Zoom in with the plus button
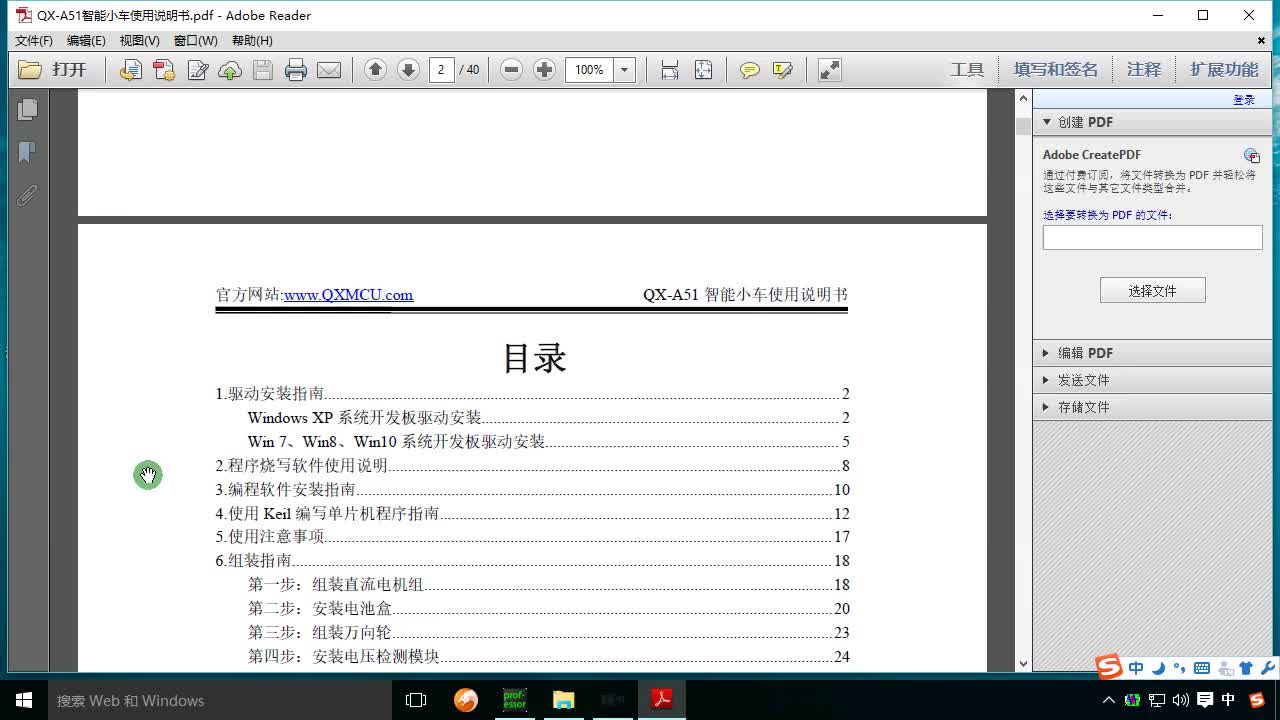Image resolution: width=1280 pixels, height=720 pixels. coord(544,69)
